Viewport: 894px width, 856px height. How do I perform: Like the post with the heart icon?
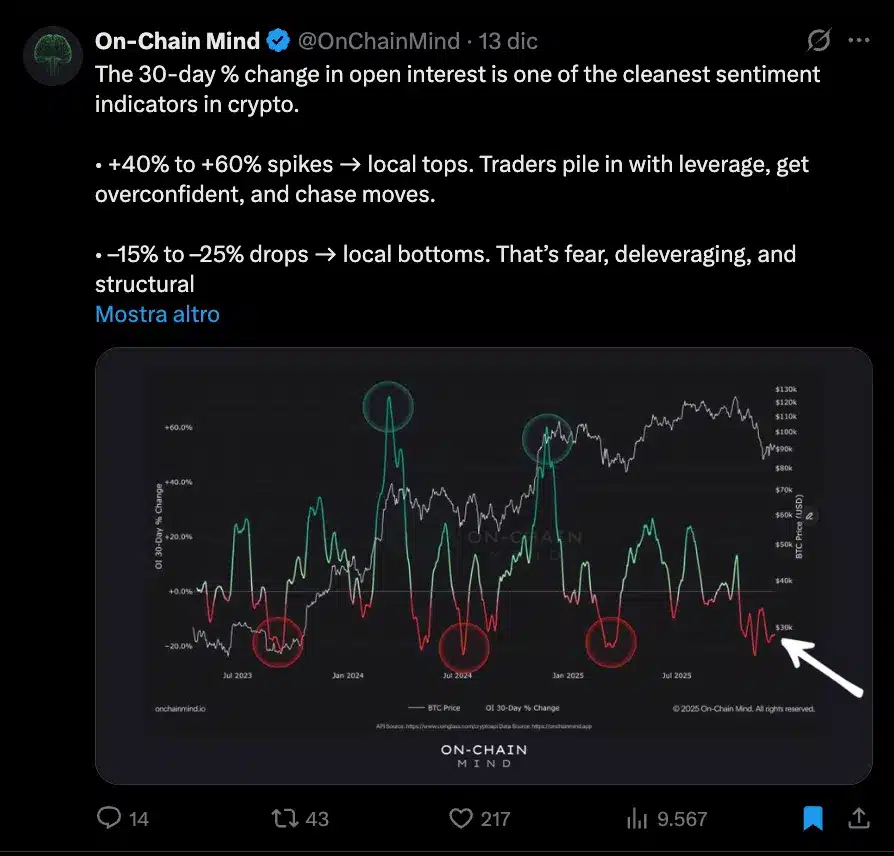click(x=461, y=818)
